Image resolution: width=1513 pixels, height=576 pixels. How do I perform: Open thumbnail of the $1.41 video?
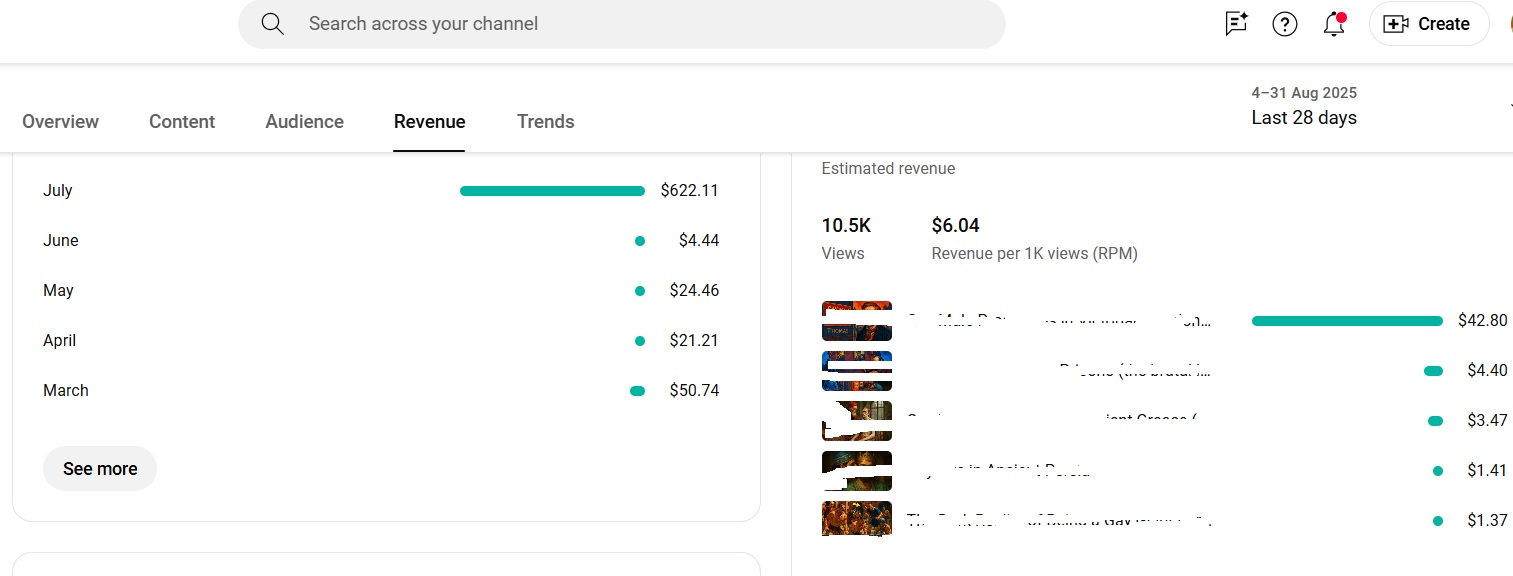pyautogui.click(x=856, y=471)
